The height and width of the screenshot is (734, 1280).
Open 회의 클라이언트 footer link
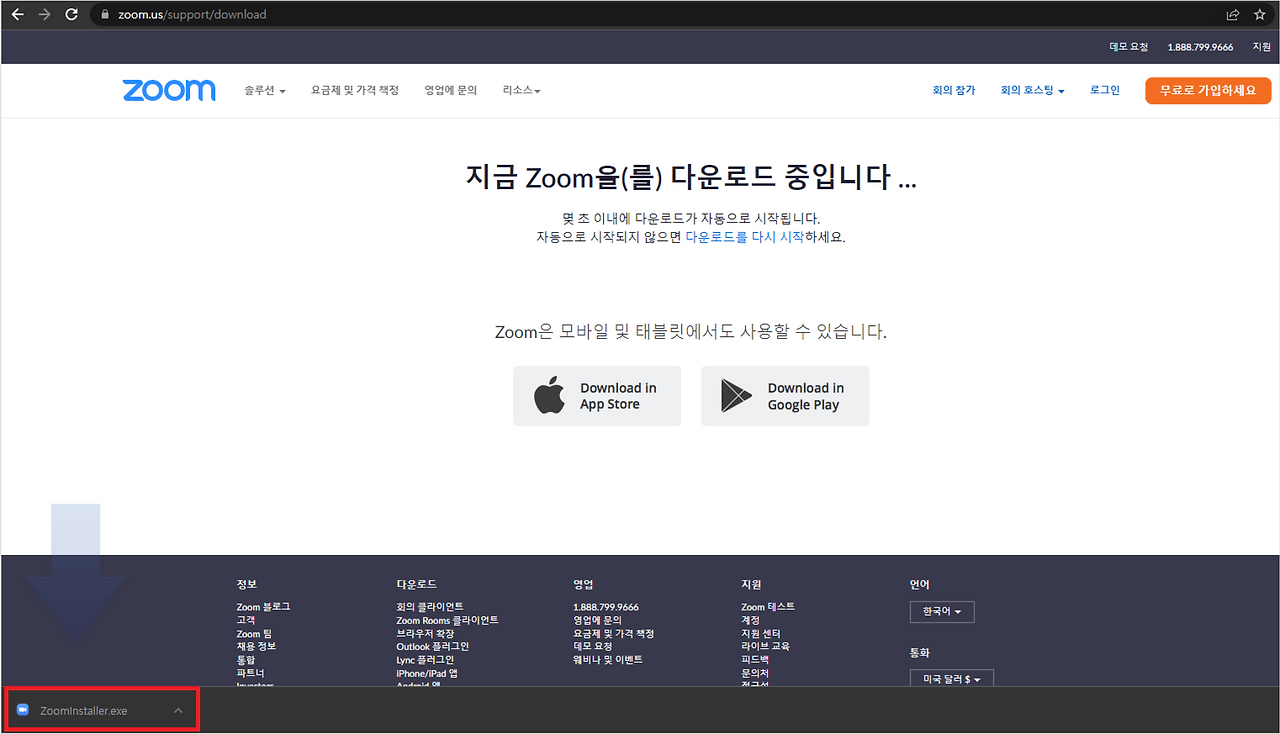430,607
